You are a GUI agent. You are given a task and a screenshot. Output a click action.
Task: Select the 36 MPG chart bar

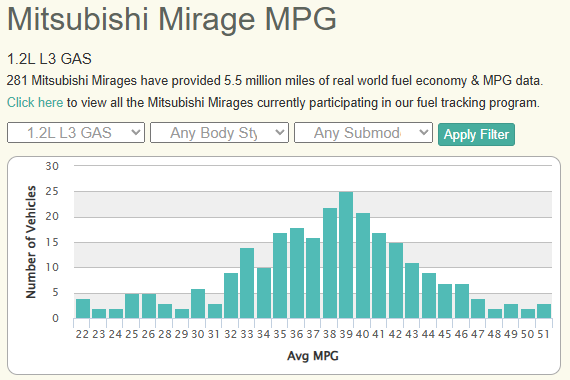coord(297,273)
